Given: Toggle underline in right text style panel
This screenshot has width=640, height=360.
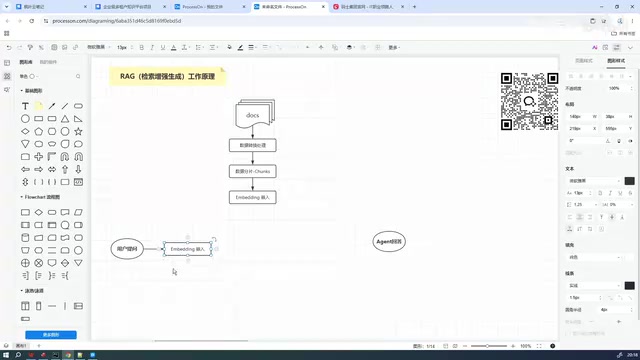Looking at the screenshot, I should tap(620, 193).
